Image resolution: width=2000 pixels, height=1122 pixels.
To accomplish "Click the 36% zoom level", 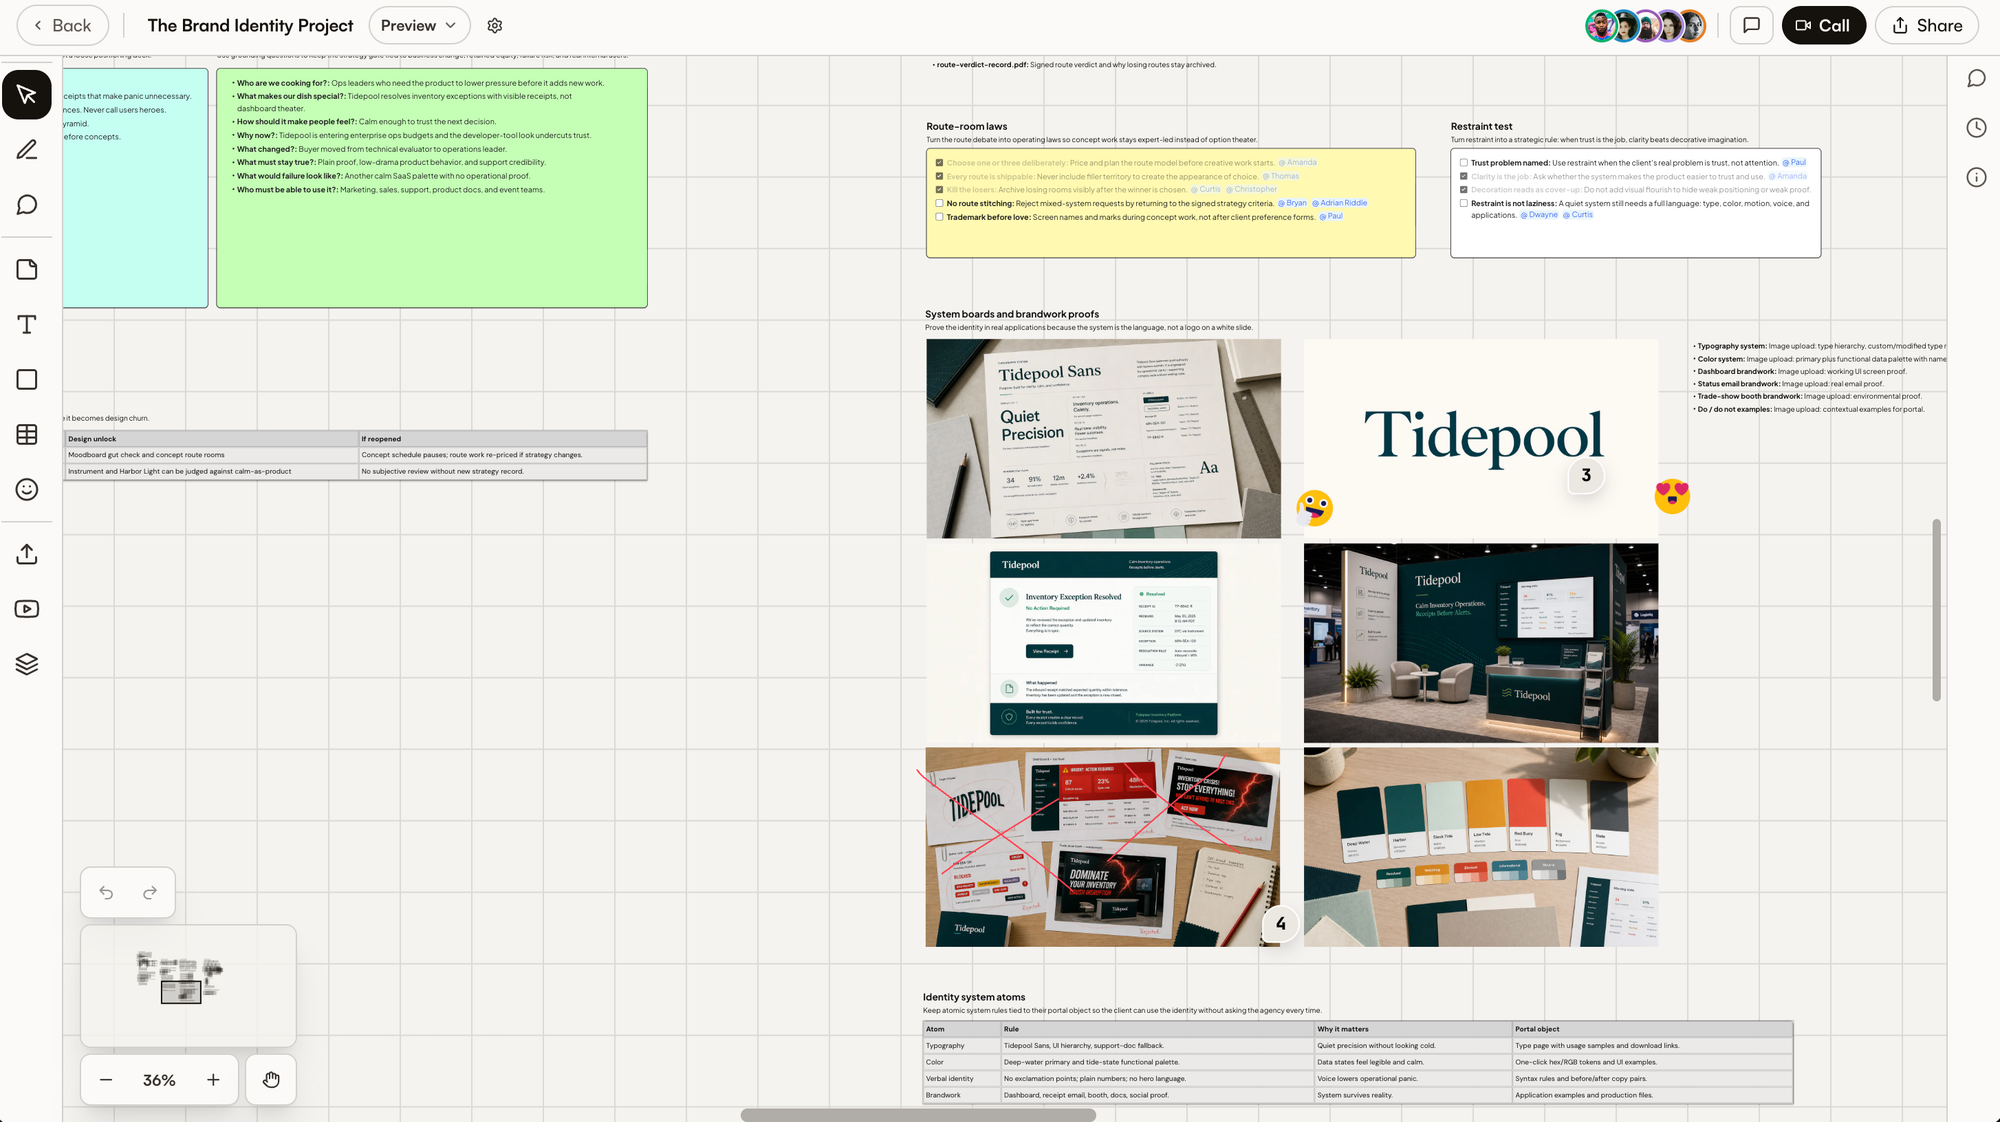I will (159, 1080).
